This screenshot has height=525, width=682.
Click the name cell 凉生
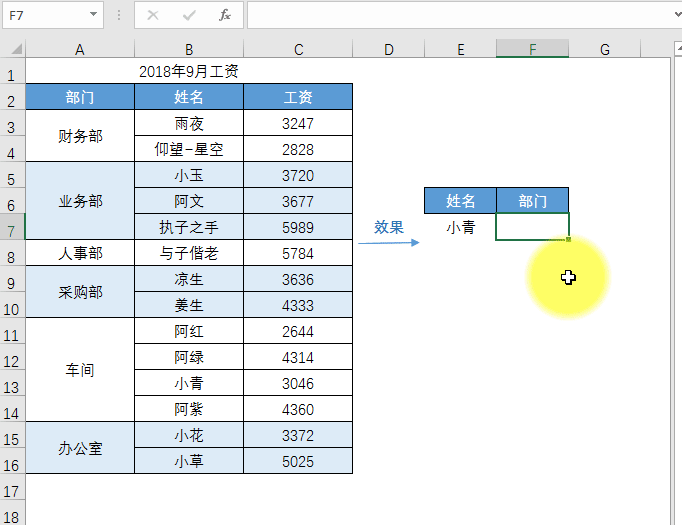point(189,279)
